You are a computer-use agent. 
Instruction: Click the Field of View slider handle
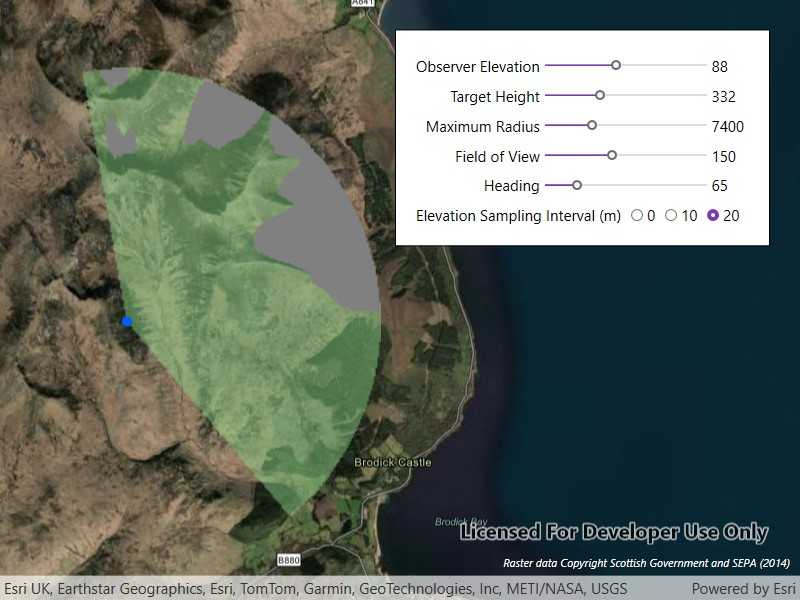coord(612,156)
